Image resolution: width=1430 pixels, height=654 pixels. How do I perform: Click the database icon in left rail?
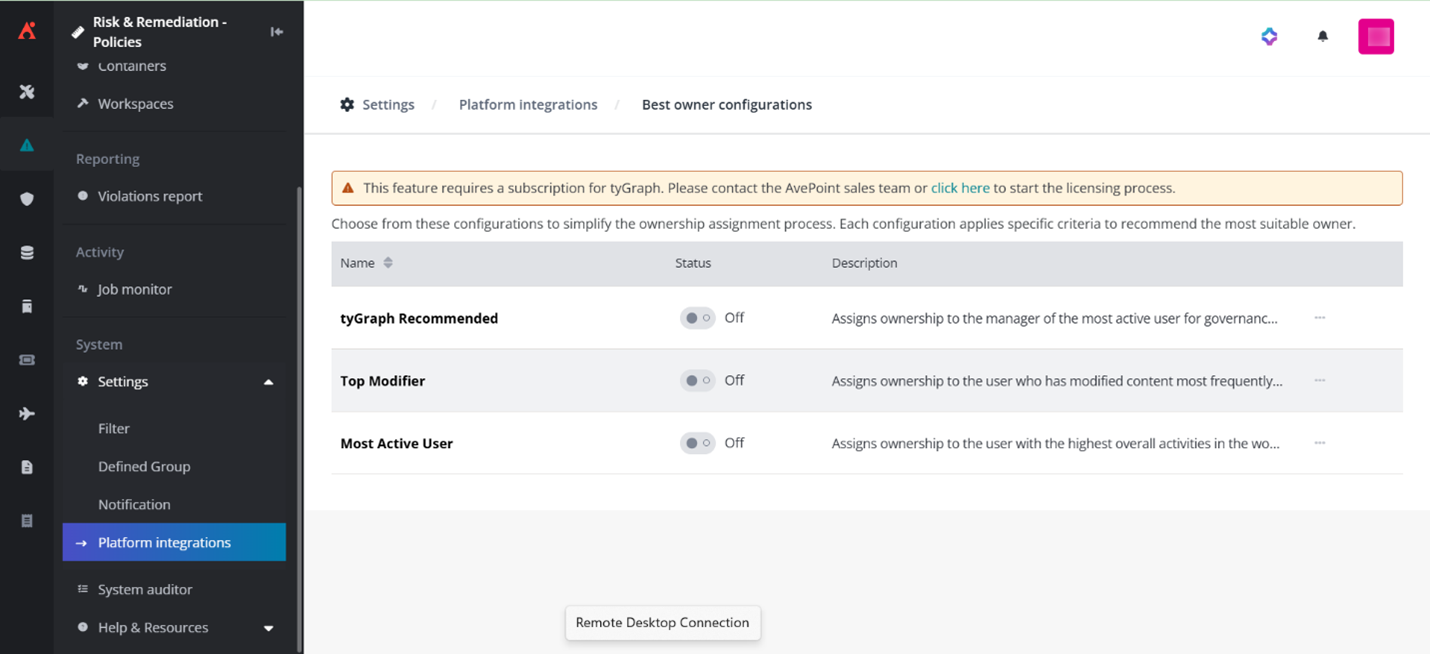[27, 253]
